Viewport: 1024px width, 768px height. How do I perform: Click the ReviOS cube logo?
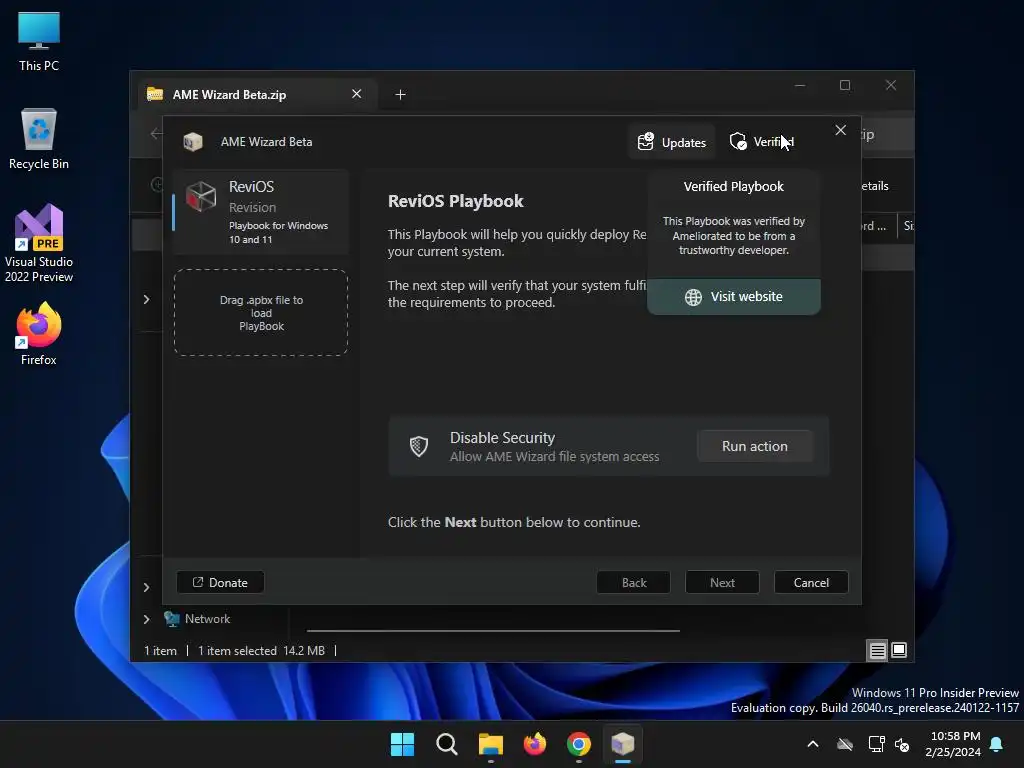[x=200, y=197]
